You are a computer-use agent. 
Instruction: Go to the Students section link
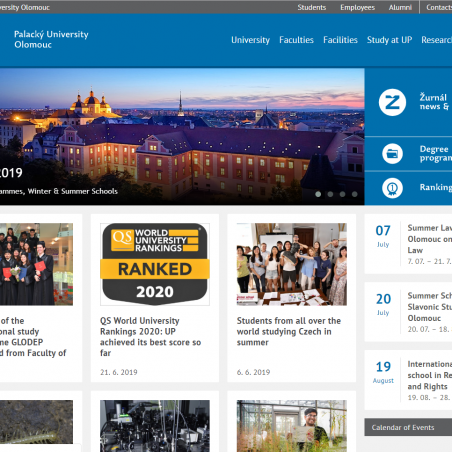click(x=312, y=7)
